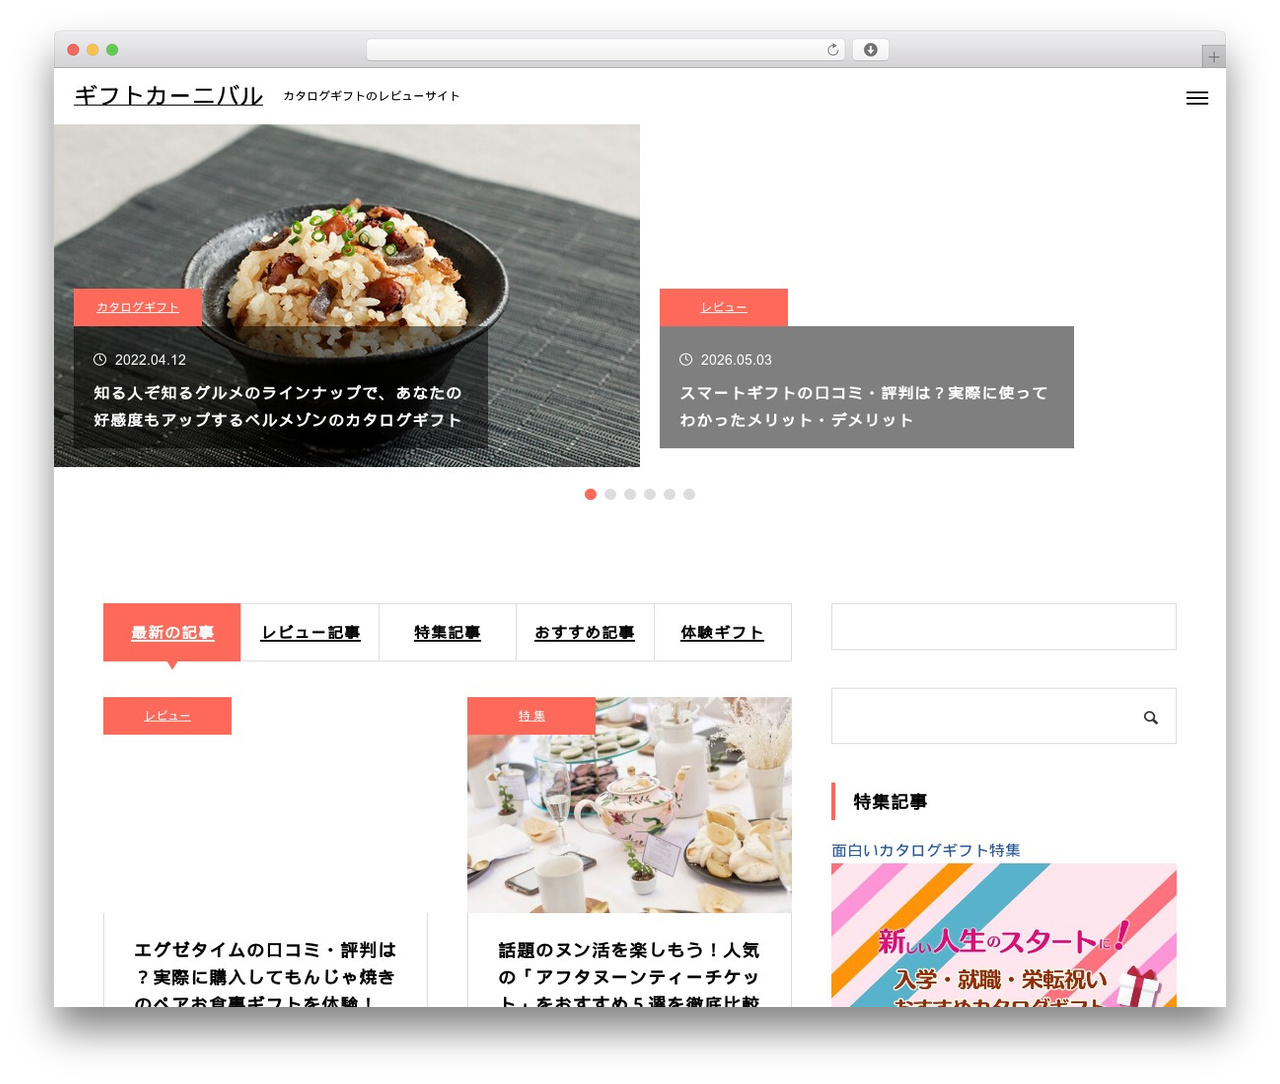Click the 2022.04.12 date on slide
The image size is (1280, 1084).
point(150,360)
